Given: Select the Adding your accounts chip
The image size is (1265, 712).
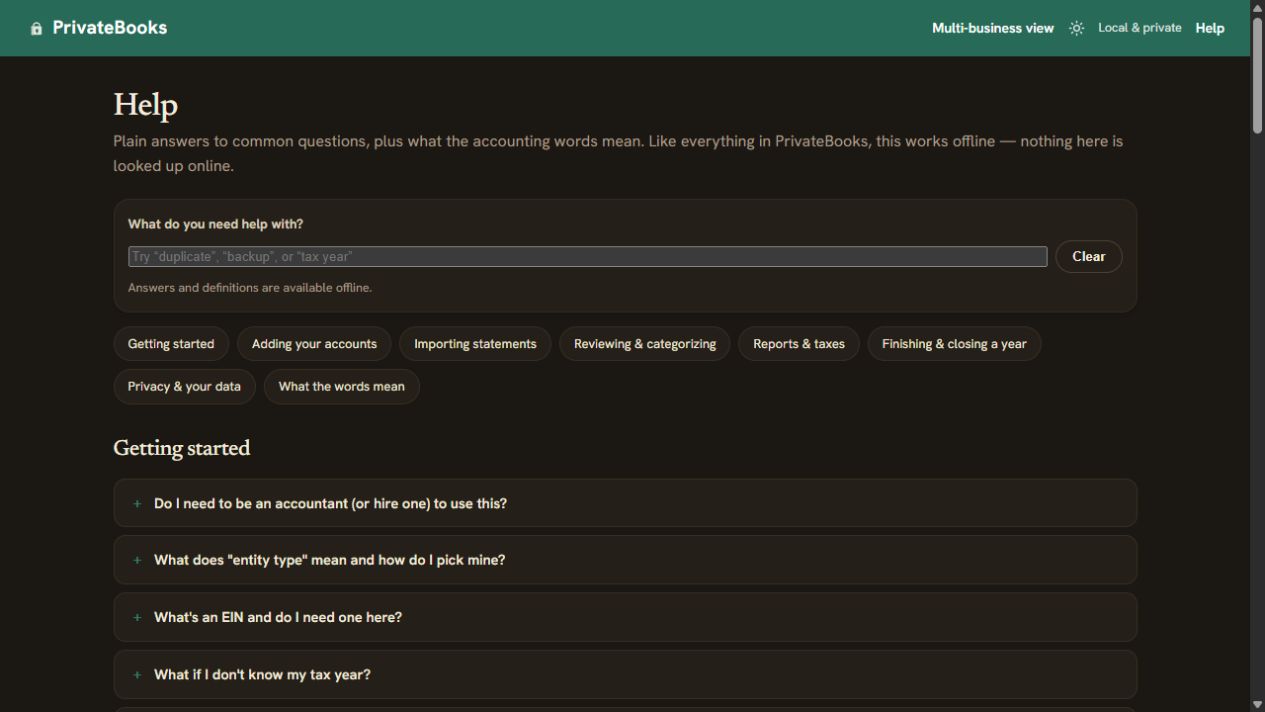Looking at the screenshot, I should [x=314, y=344].
